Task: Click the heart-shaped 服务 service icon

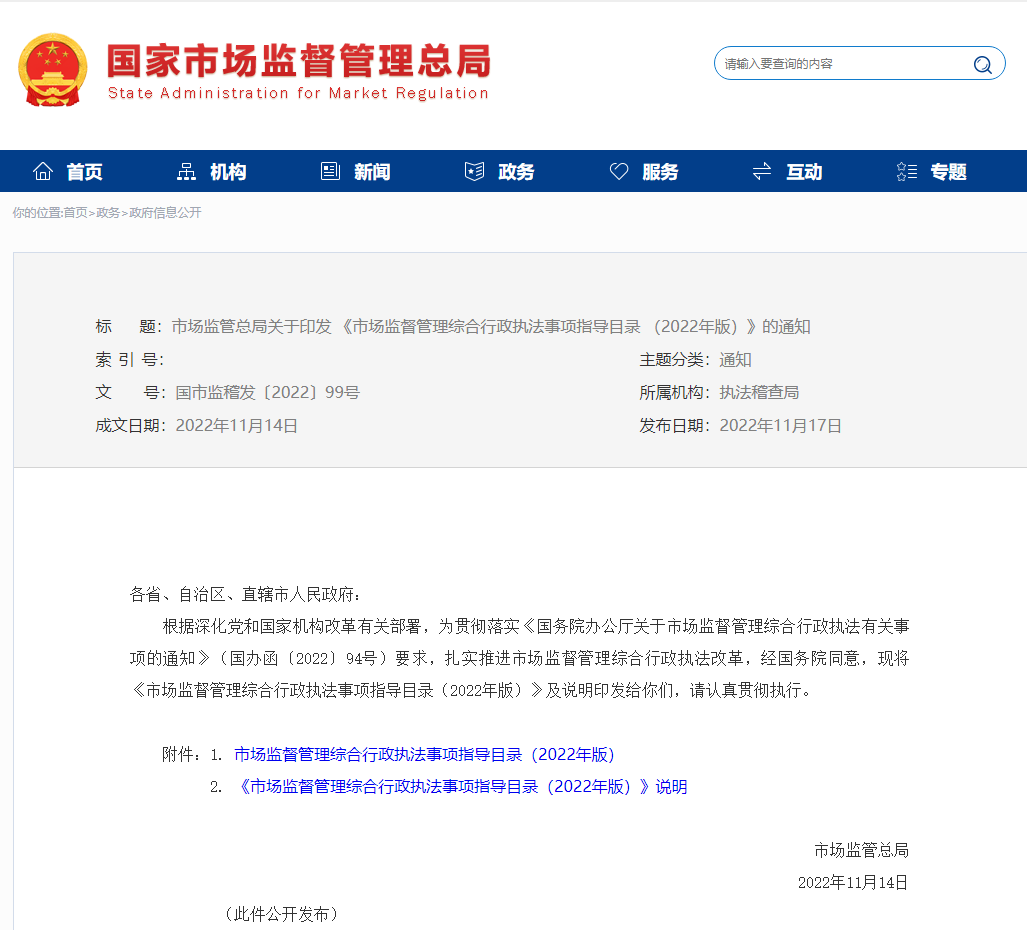Action: pyautogui.click(x=619, y=170)
